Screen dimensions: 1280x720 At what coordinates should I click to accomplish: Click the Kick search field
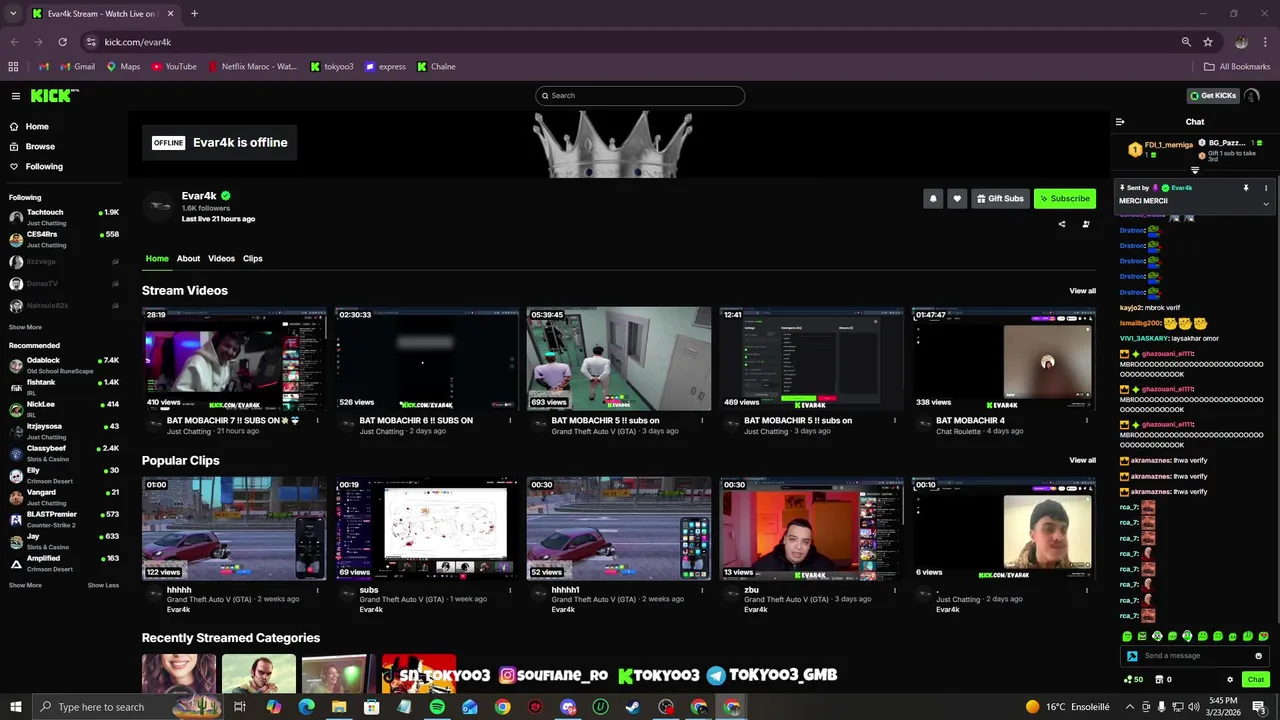point(640,96)
